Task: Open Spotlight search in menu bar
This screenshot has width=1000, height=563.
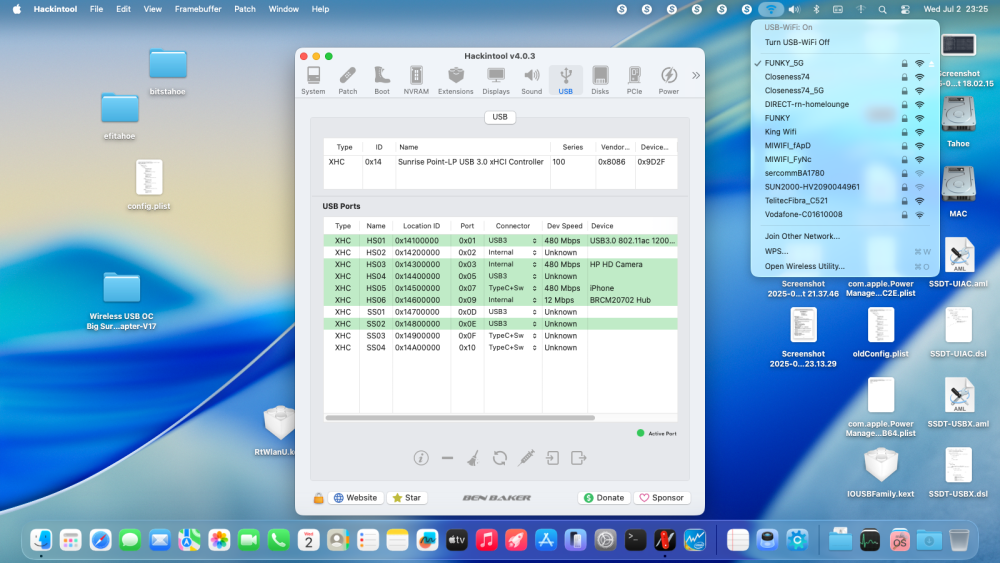Action: (882, 9)
